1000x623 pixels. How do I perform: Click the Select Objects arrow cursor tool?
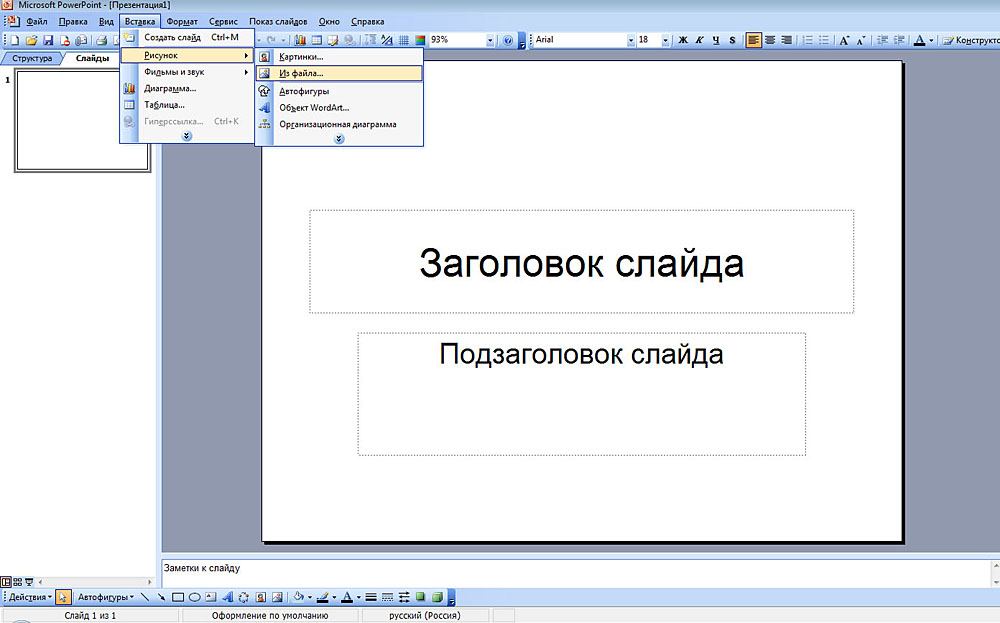tap(63, 597)
